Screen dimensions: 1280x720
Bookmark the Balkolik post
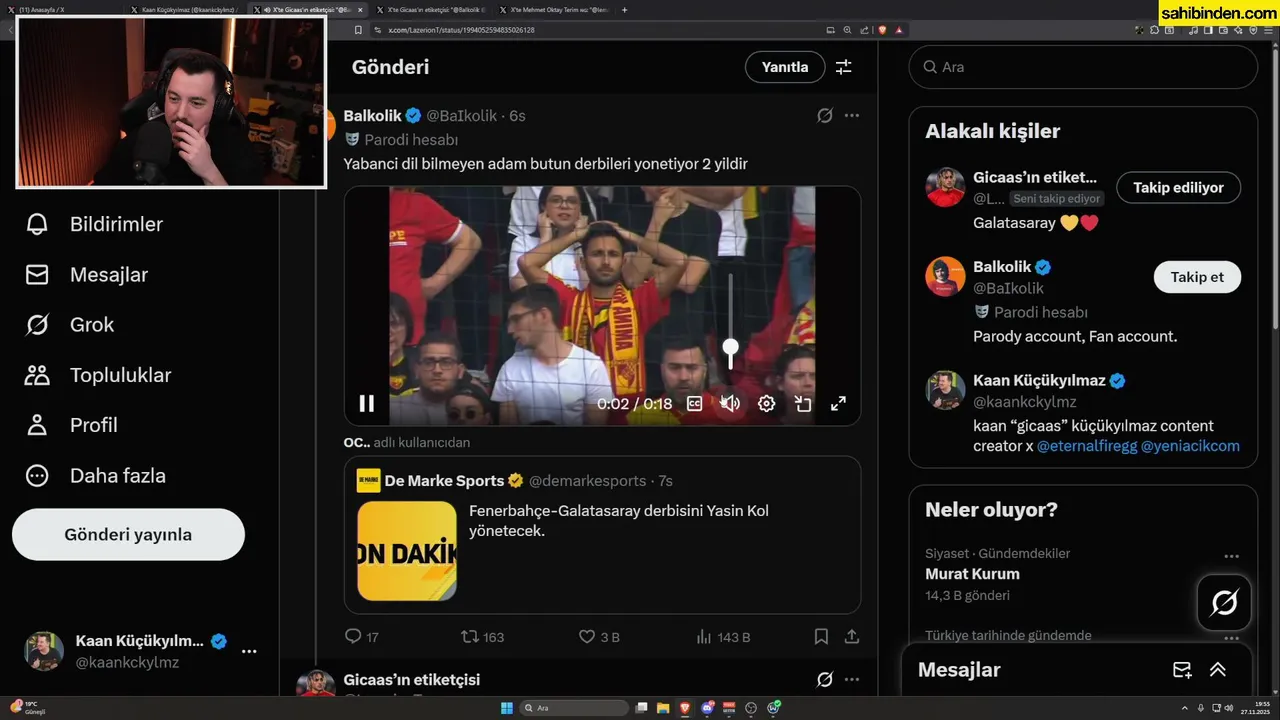coord(821,636)
